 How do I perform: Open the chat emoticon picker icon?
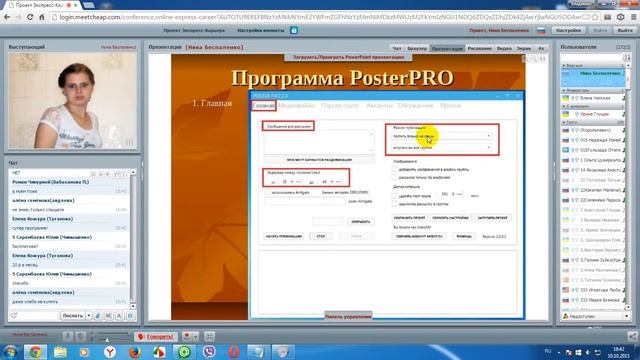point(14,316)
